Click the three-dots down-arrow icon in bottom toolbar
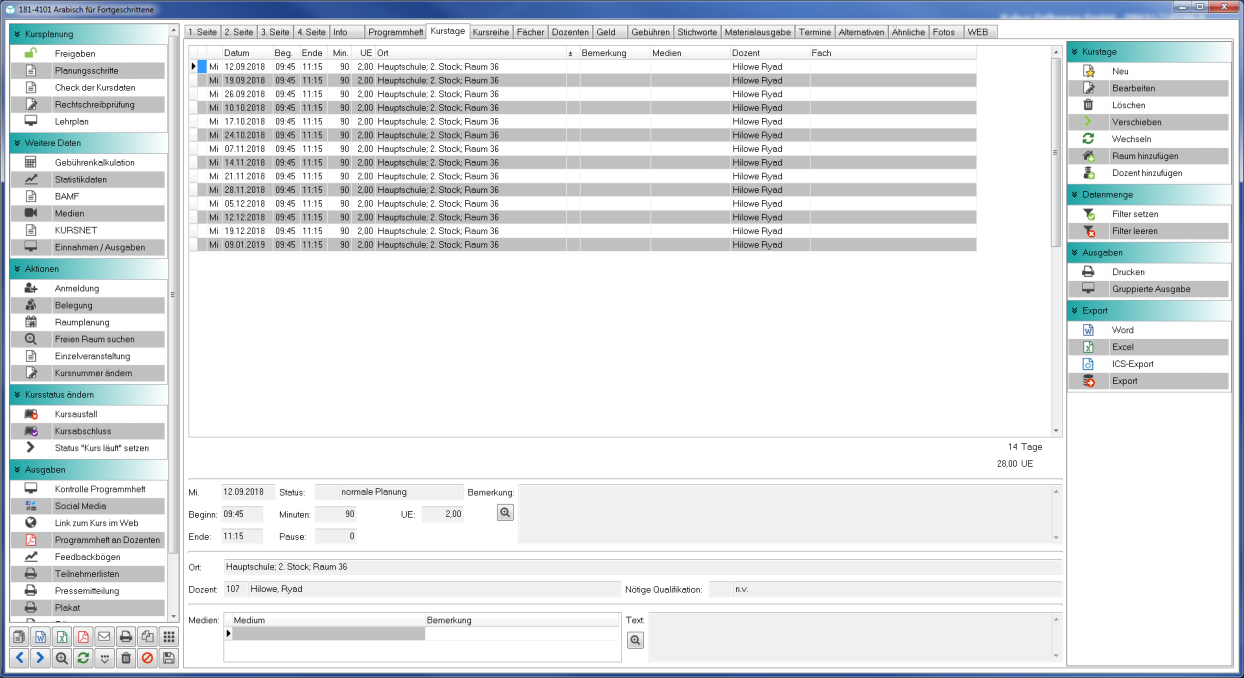Screen dimensions: 1244x678 click(104, 658)
